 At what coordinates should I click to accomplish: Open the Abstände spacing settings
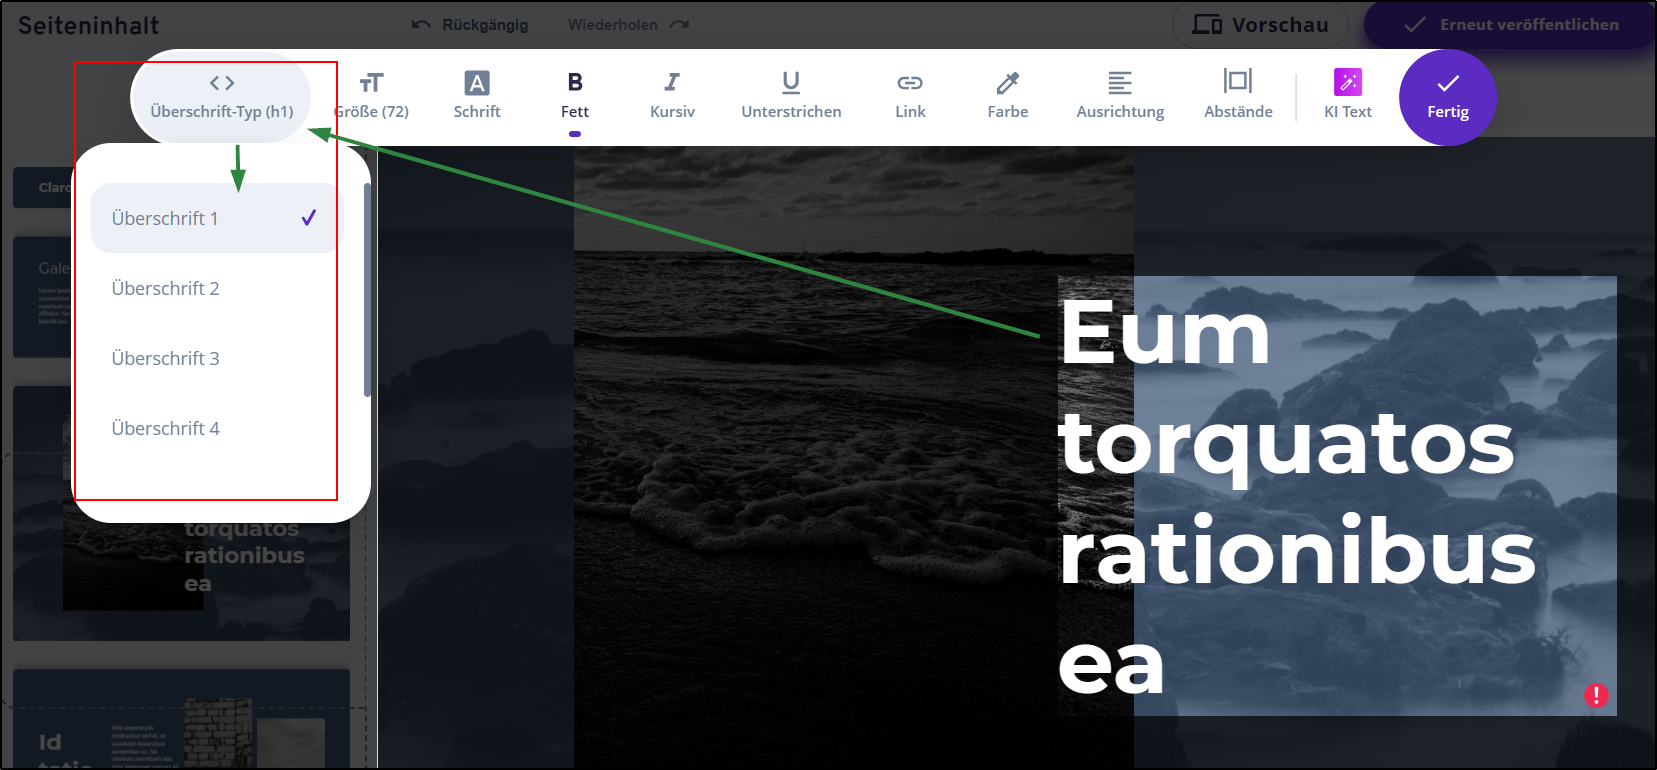(1238, 97)
